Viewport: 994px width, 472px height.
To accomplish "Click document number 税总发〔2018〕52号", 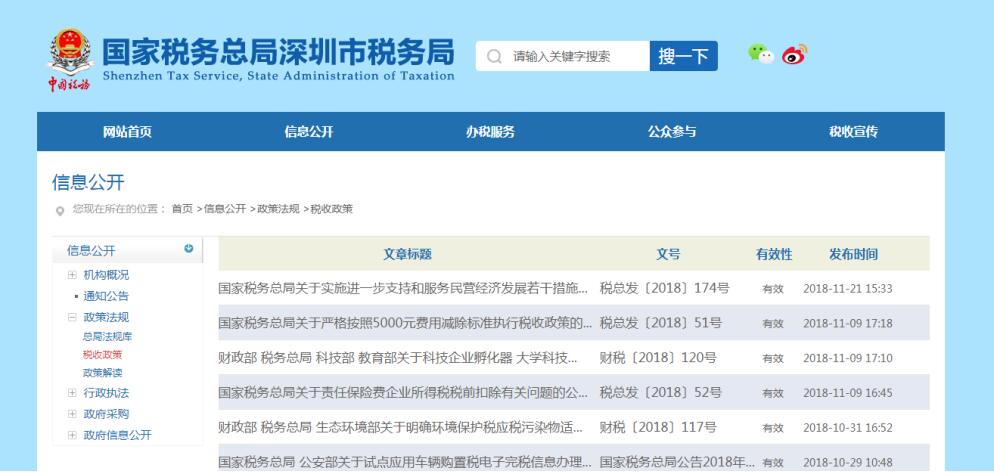I will pos(661,392).
